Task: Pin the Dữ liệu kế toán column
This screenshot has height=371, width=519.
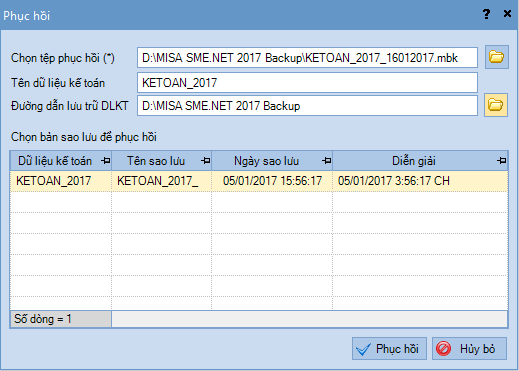Action: pos(106,161)
